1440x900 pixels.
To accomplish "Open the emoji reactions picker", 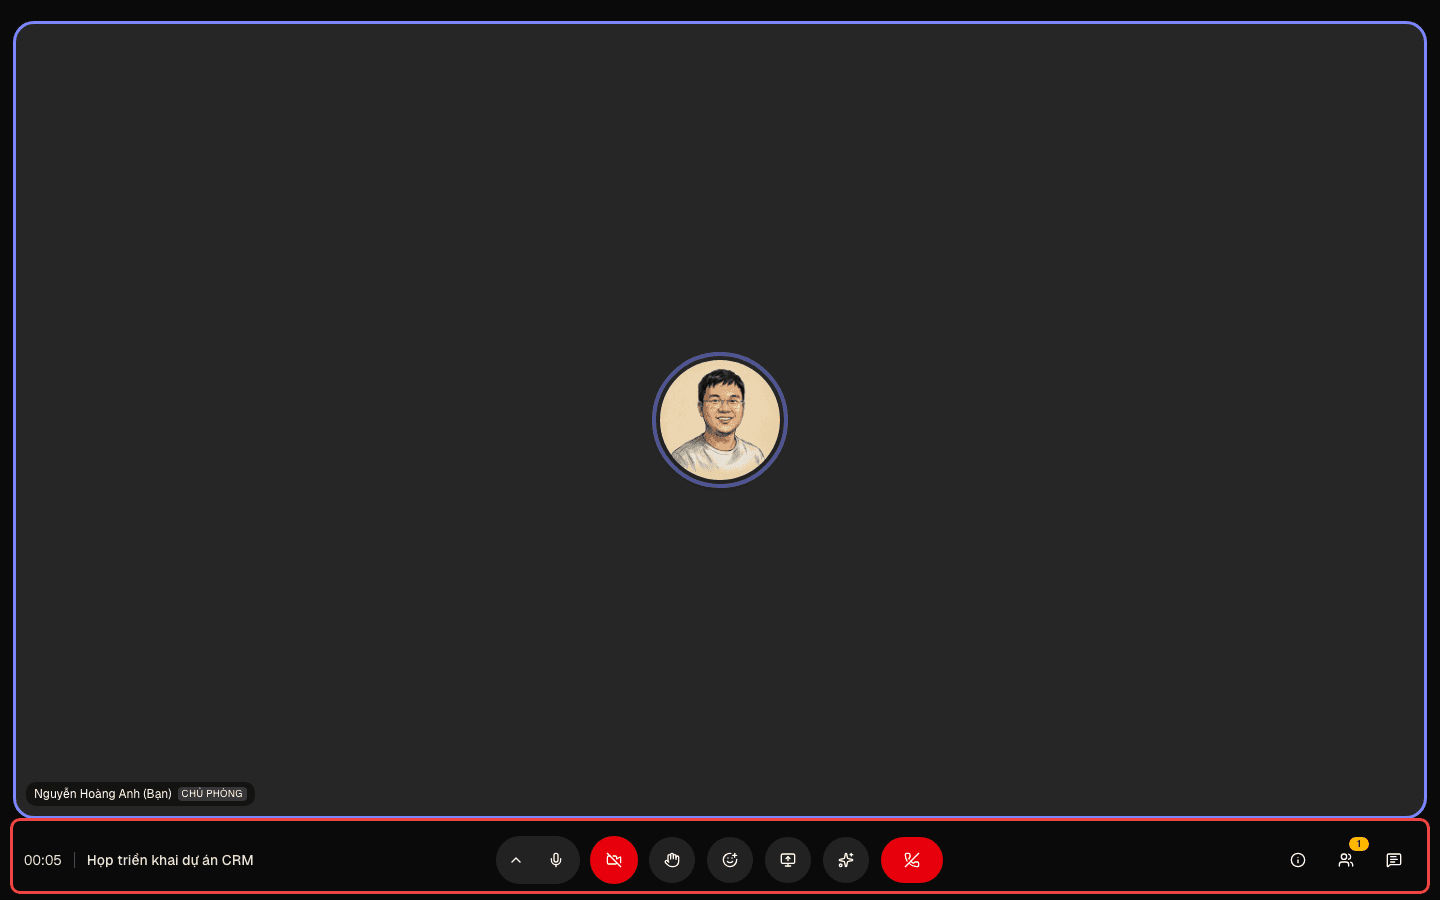I will pyautogui.click(x=730, y=860).
